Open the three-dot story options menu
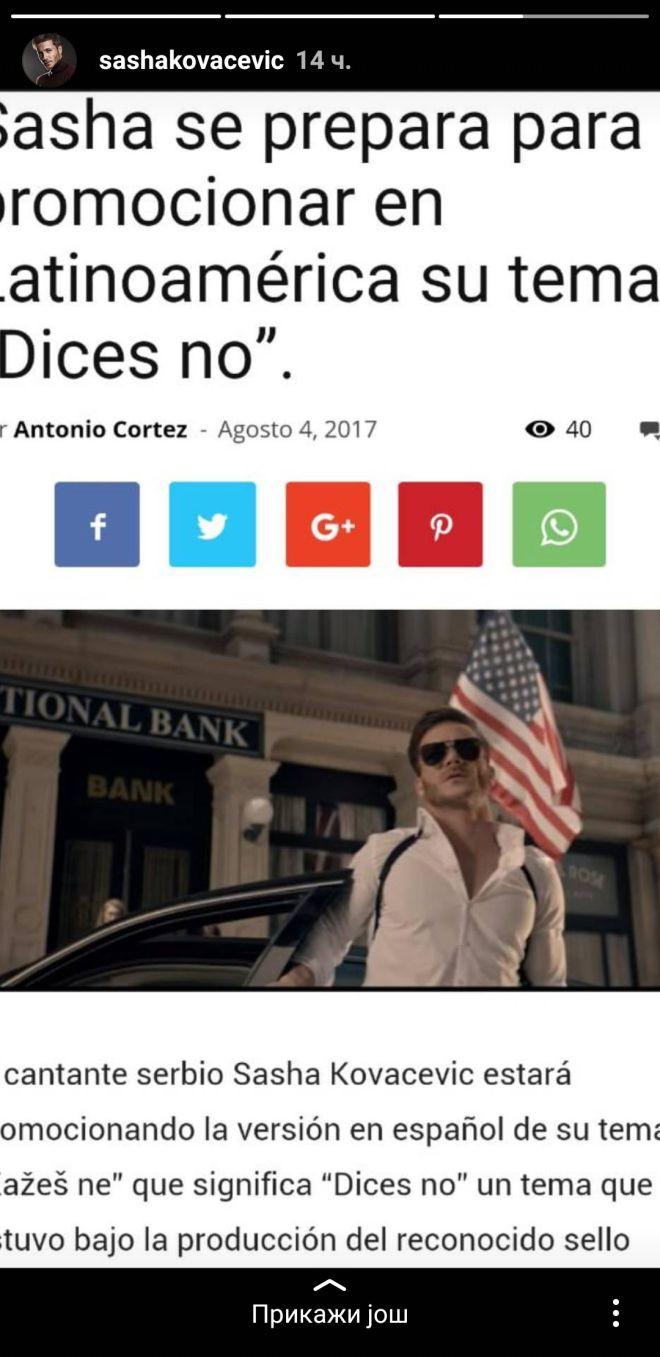Viewport: 660px width, 1357px height. coord(616,1313)
